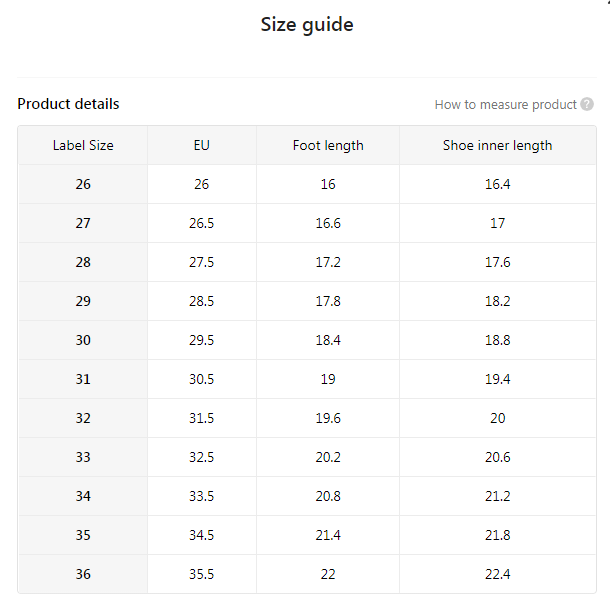Select the label size 26 row
The width and height of the screenshot is (610, 602).
pos(83,184)
